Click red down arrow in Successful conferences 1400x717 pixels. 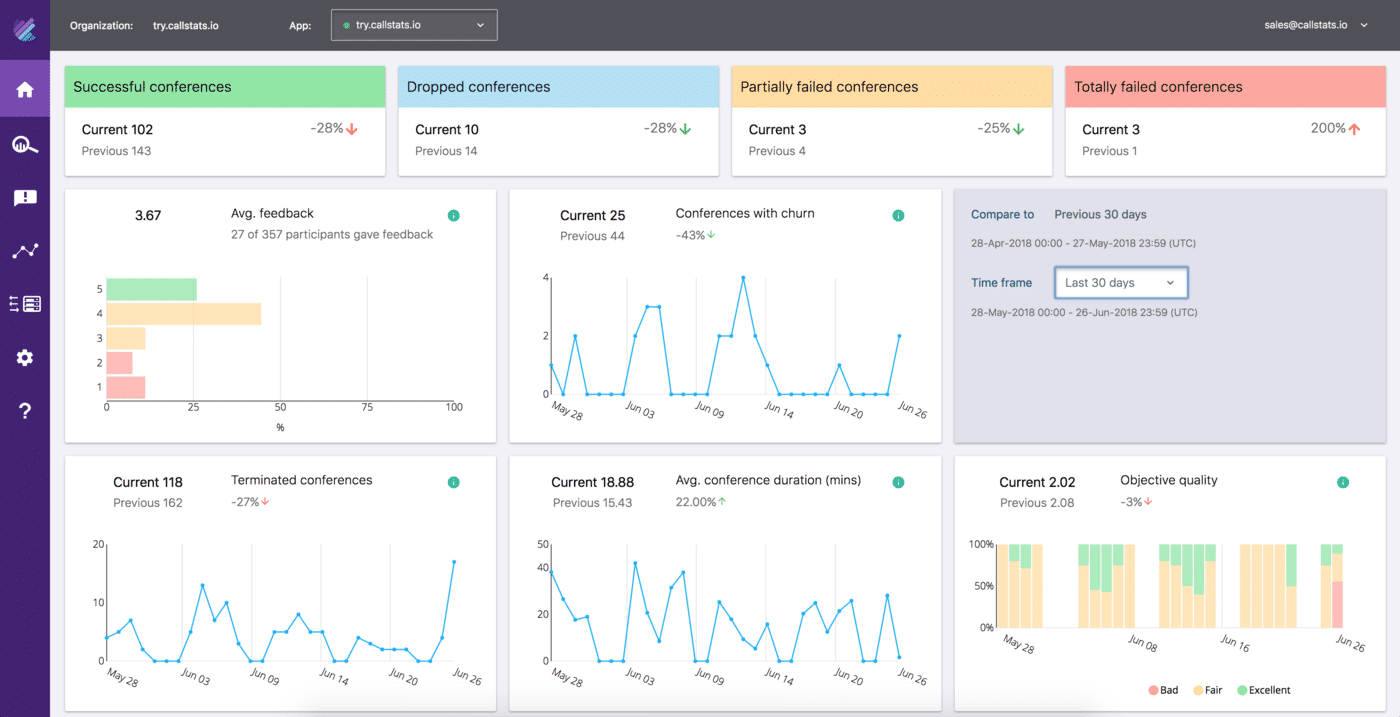pyautogui.click(x=352, y=129)
